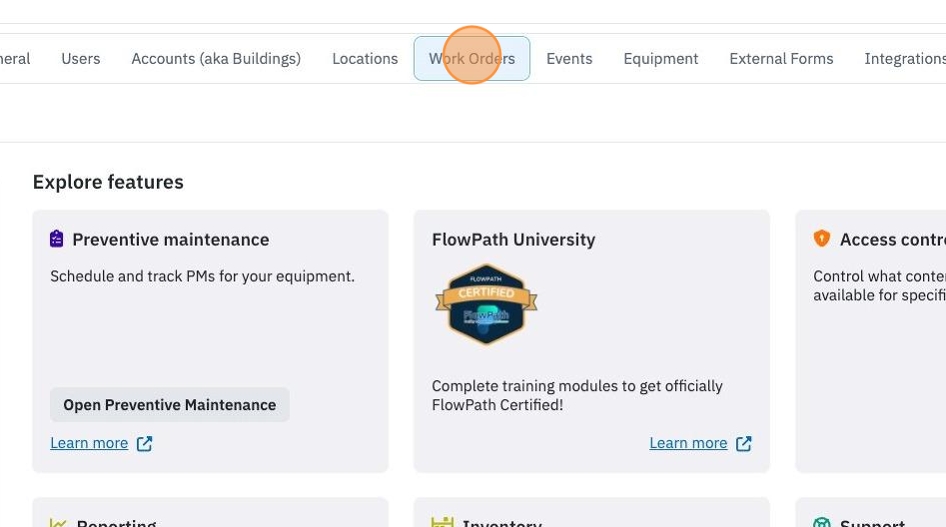The image size is (946, 527).
Task: Click Open Preventive Maintenance button
Action: click(x=170, y=405)
